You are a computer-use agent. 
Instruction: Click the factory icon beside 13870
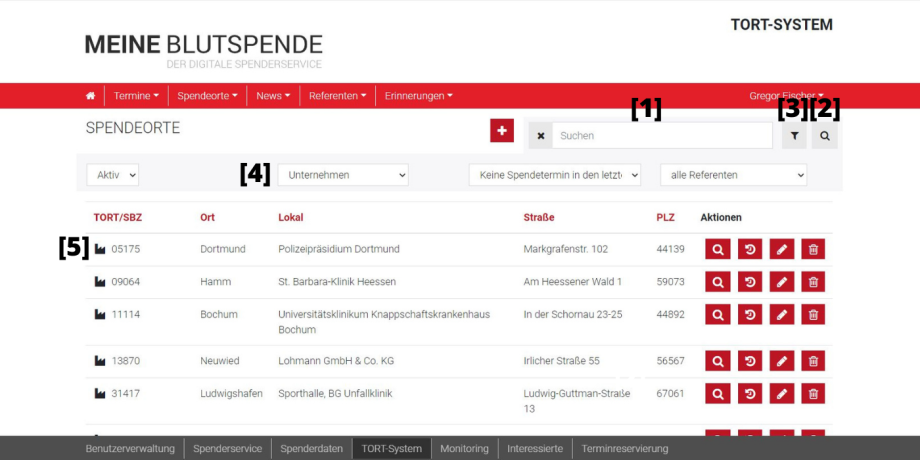tap(100, 361)
